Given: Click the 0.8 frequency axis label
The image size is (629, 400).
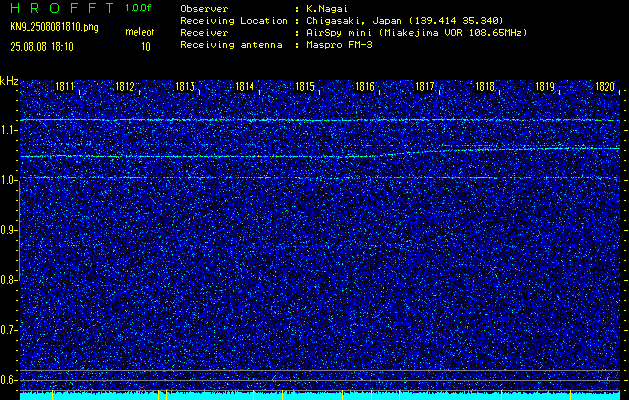Looking at the screenshot, I should tap(8, 280).
